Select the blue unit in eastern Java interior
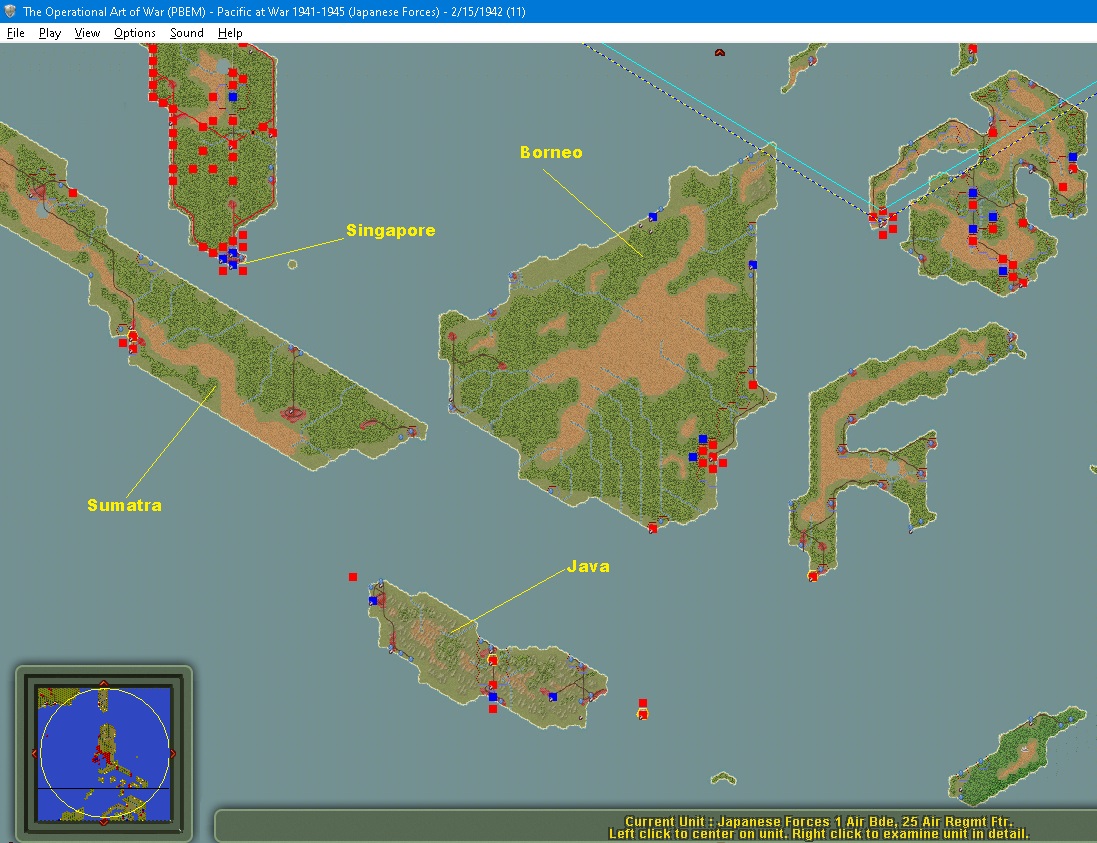 click(553, 697)
